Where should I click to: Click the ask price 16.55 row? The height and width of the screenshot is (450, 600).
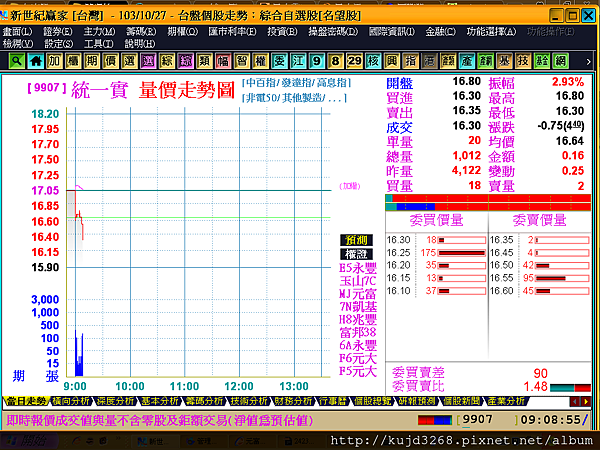[x=540, y=278]
